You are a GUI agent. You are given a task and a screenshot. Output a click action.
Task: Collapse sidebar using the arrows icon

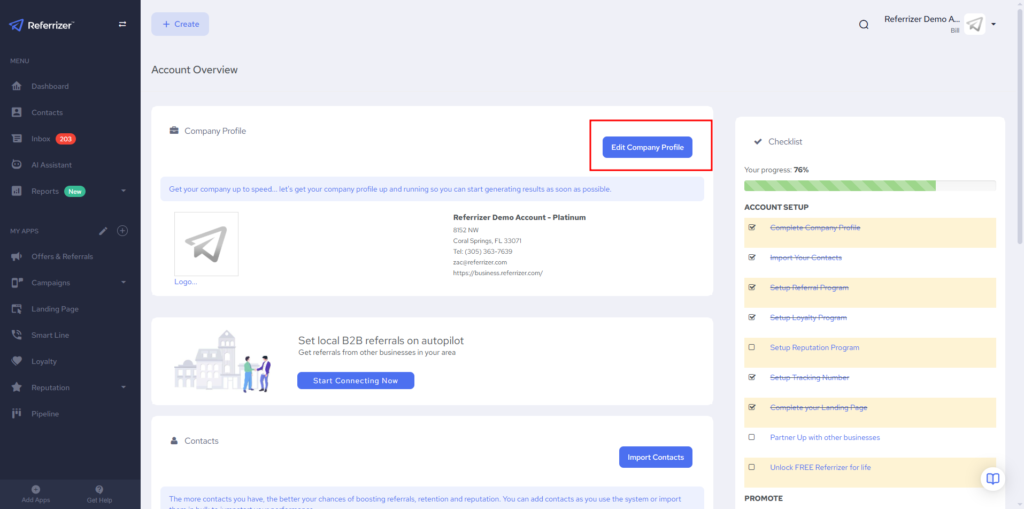point(122,24)
